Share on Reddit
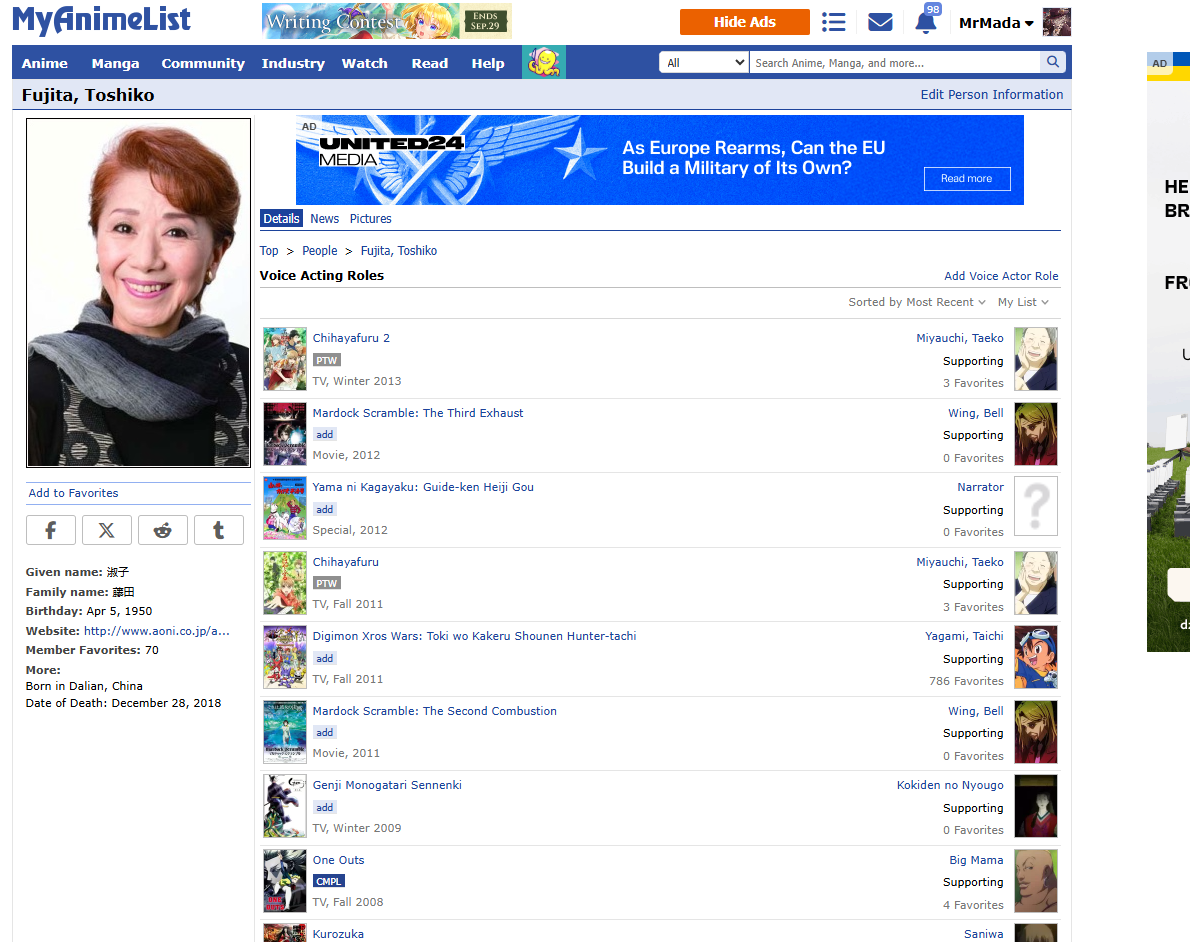Image resolution: width=1190 pixels, height=942 pixels. pos(162,530)
